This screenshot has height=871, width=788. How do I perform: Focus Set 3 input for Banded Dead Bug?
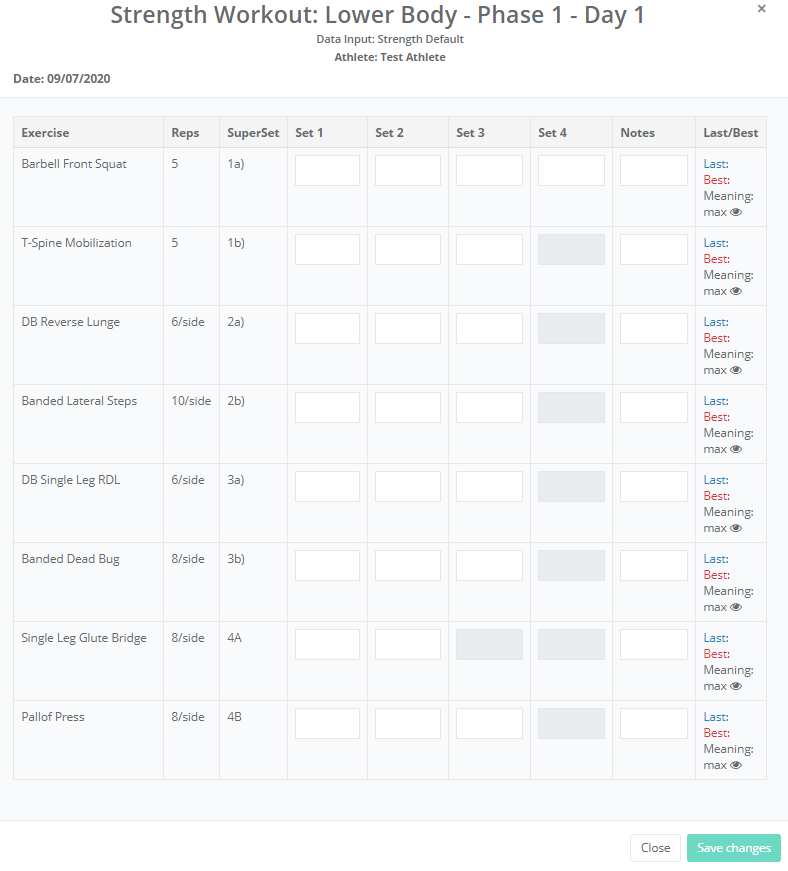pos(489,565)
